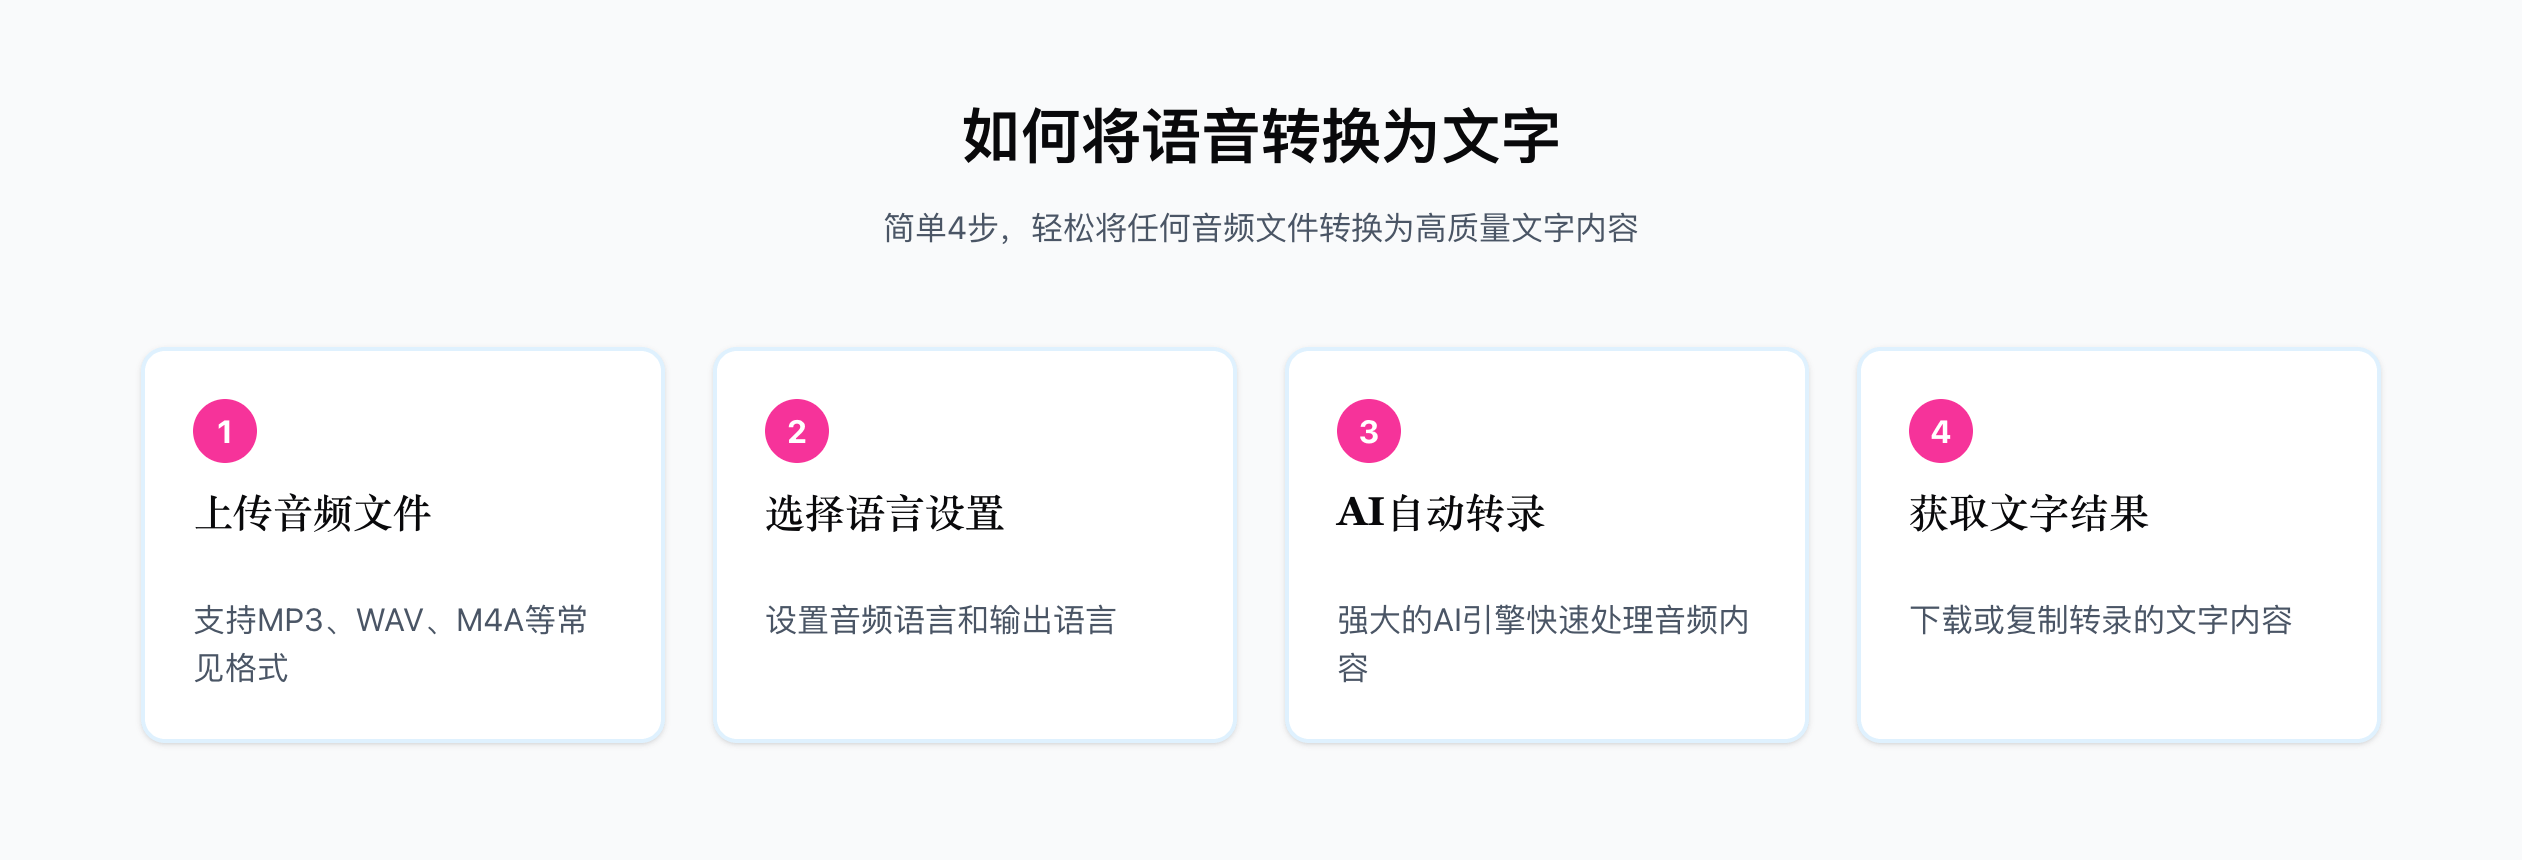This screenshot has height=860, width=2522.
Task: Click the '上传音频文件' card title
Action: click(313, 514)
